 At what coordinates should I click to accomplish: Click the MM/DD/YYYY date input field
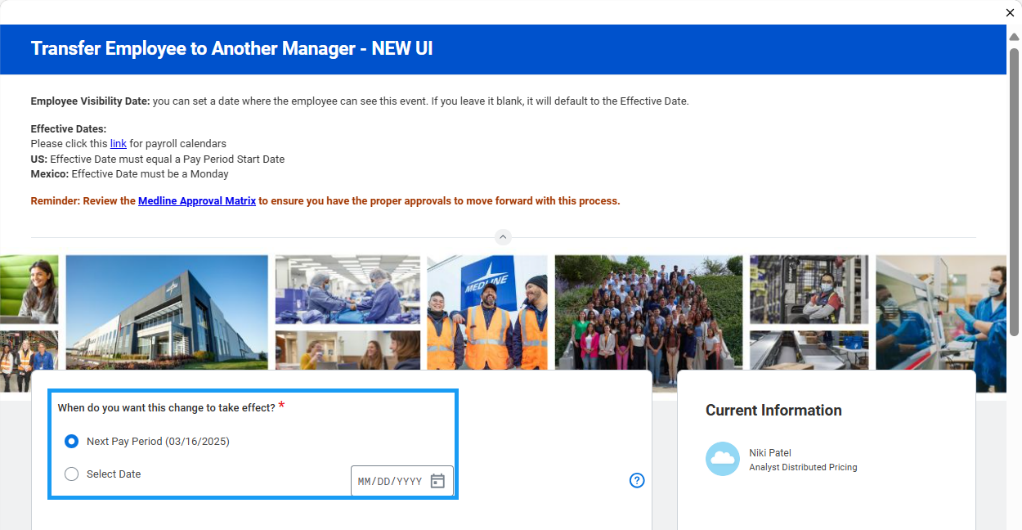pos(402,481)
